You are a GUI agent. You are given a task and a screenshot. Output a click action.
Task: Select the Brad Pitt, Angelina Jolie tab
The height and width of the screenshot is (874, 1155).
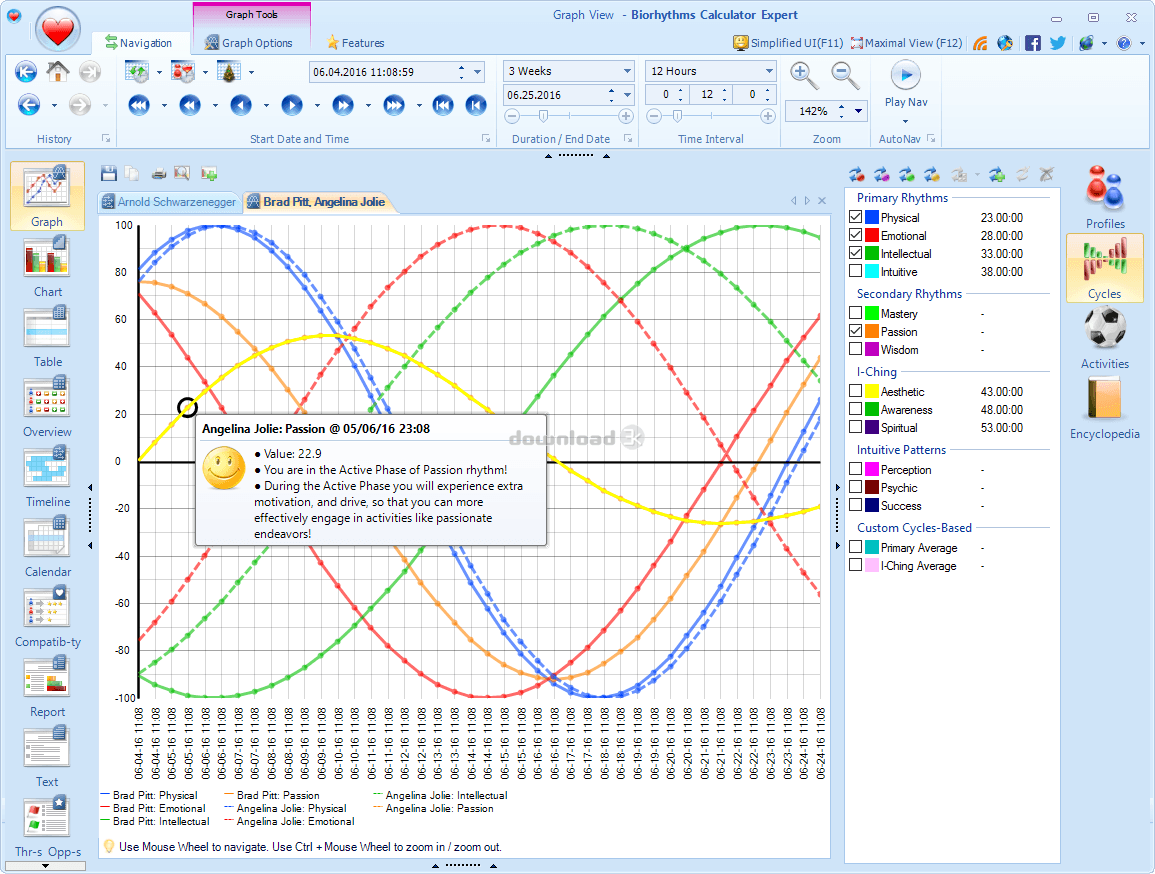pyautogui.click(x=317, y=202)
